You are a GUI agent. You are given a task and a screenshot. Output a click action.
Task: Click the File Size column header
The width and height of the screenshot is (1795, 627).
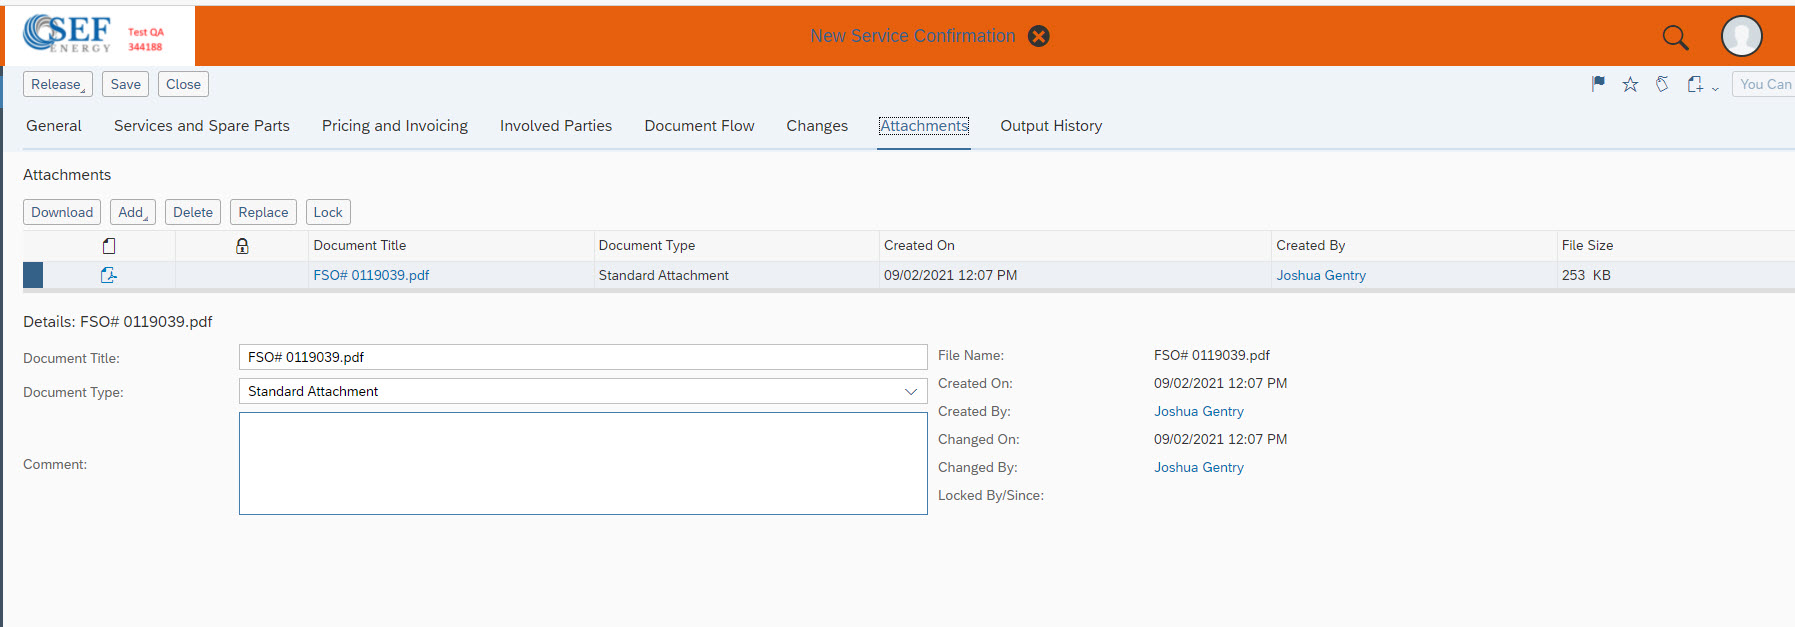(1587, 245)
